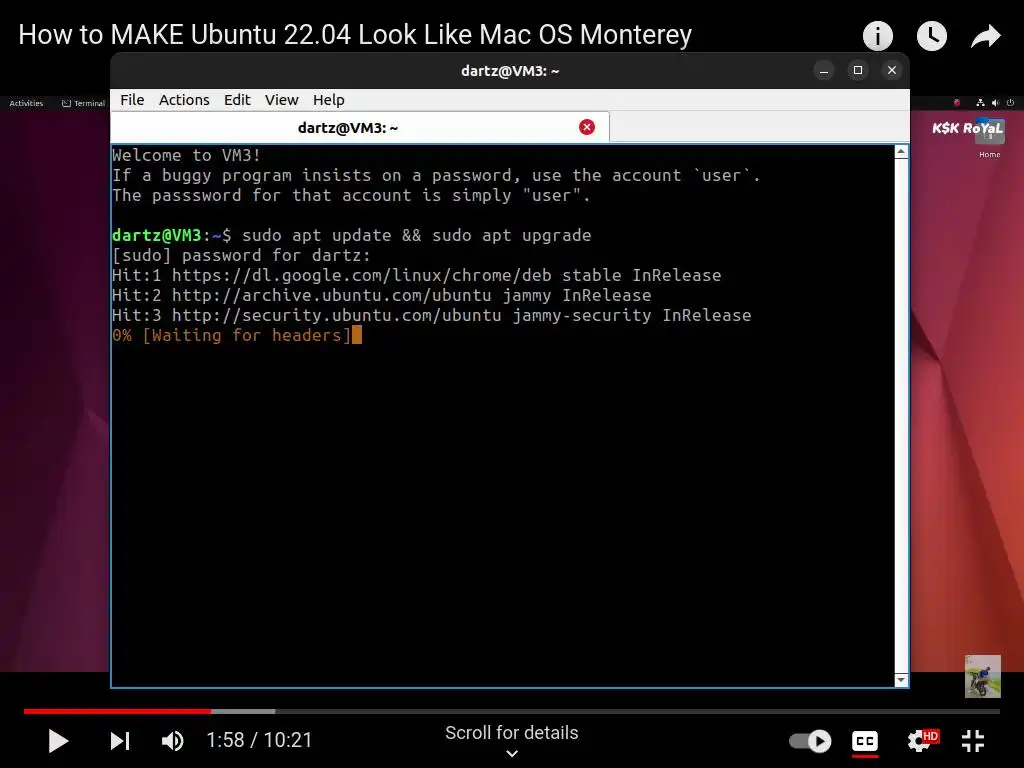Open the terminal Actions menu
The width and height of the screenshot is (1024, 768).
[184, 100]
